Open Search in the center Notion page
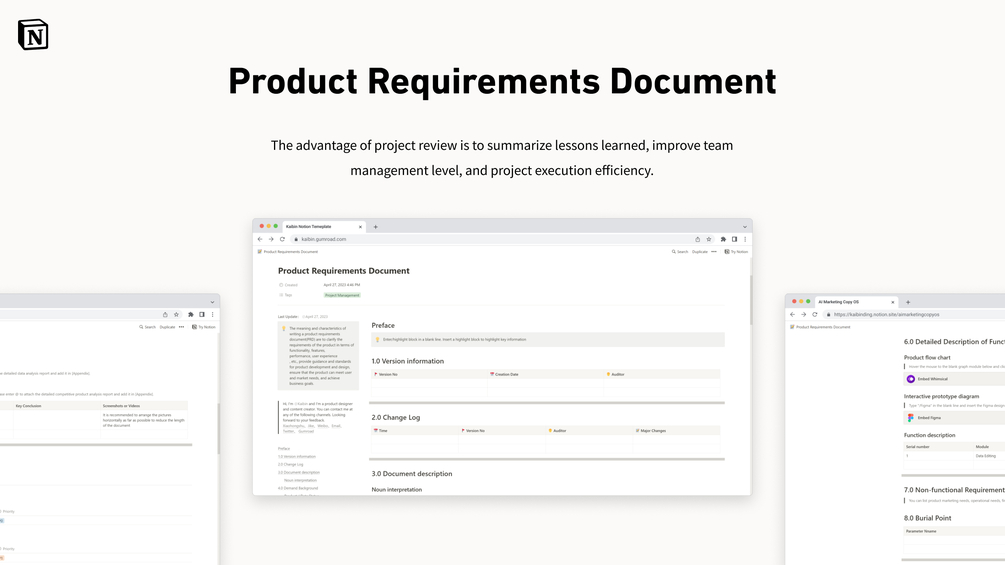The height and width of the screenshot is (565, 1005). pos(679,252)
